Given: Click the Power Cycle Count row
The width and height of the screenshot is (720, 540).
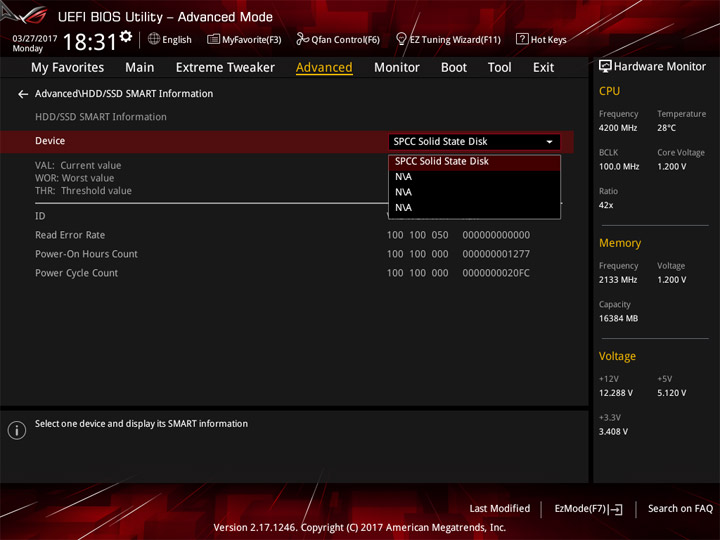Looking at the screenshot, I should 282,273.
